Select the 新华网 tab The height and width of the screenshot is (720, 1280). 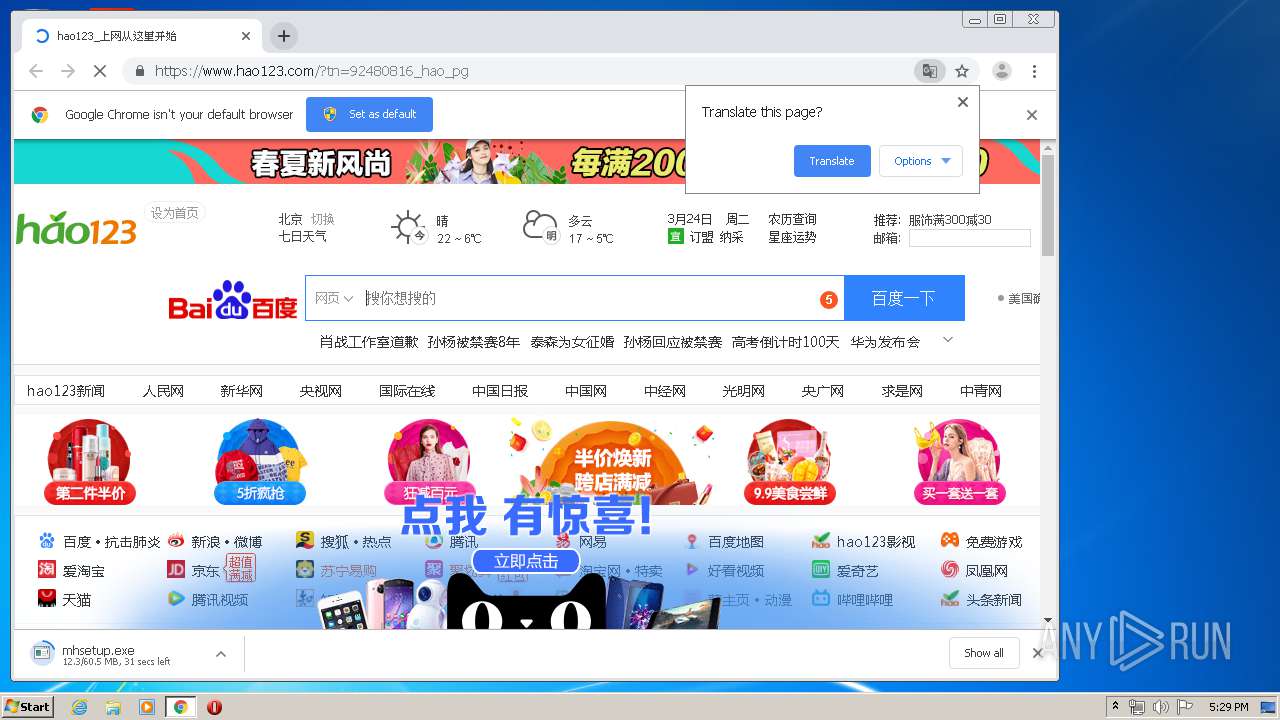click(242, 391)
